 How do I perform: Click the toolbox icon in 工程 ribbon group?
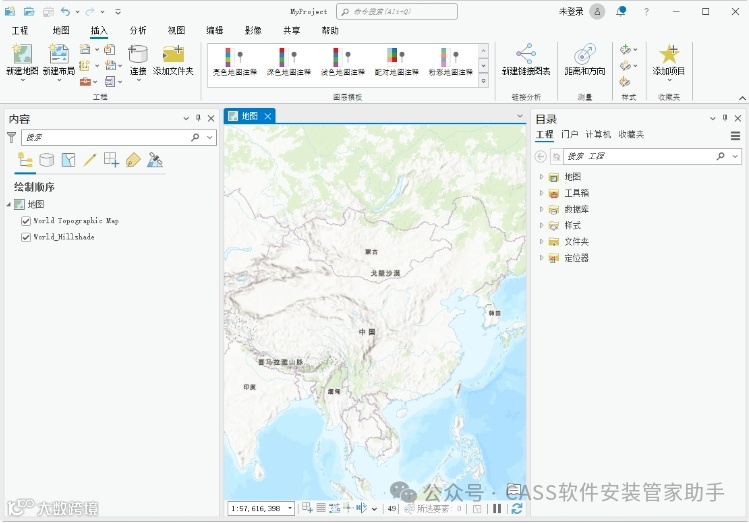tap(85, 82)
